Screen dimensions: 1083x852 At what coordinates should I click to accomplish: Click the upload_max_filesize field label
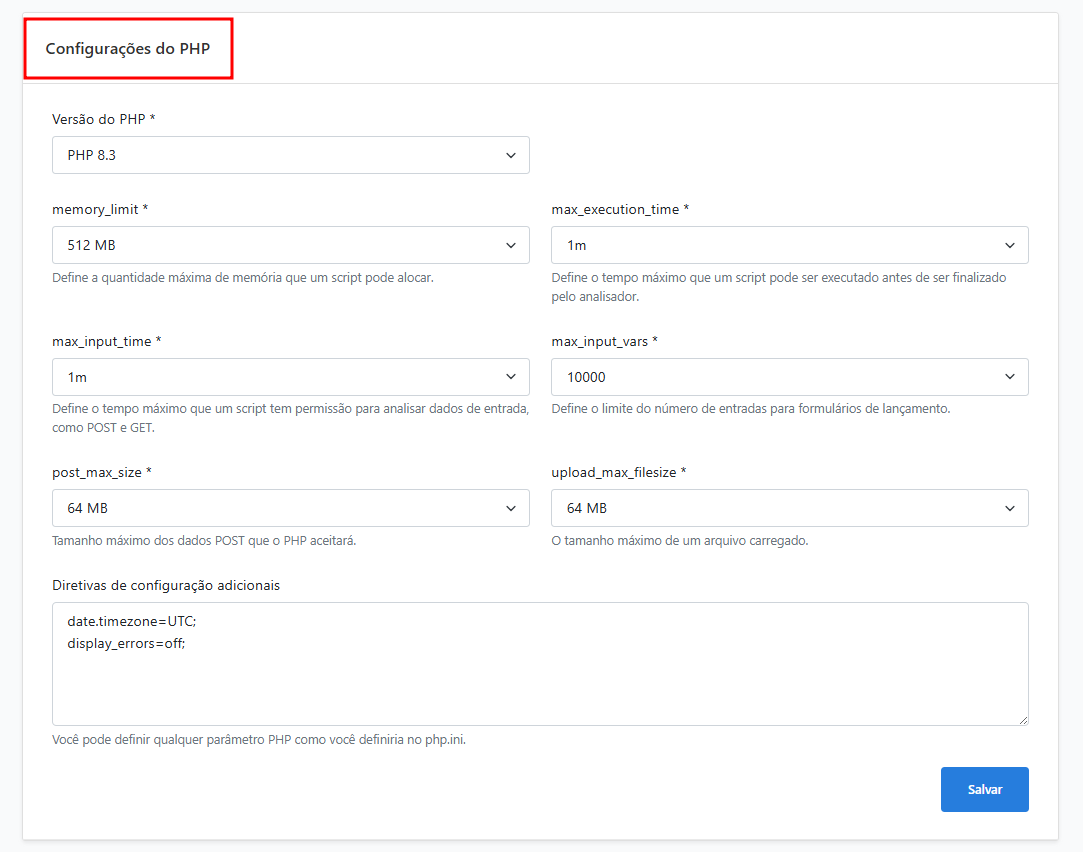(618, 472)
